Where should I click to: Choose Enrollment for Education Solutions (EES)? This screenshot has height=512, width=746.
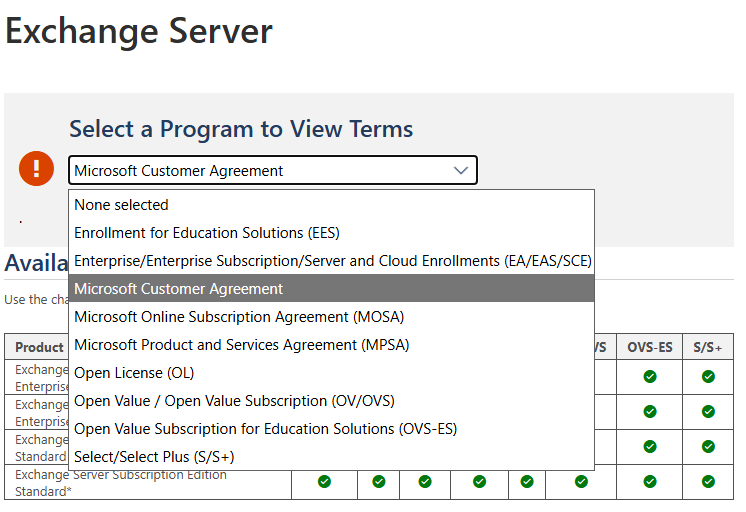(x=331, y=233)
